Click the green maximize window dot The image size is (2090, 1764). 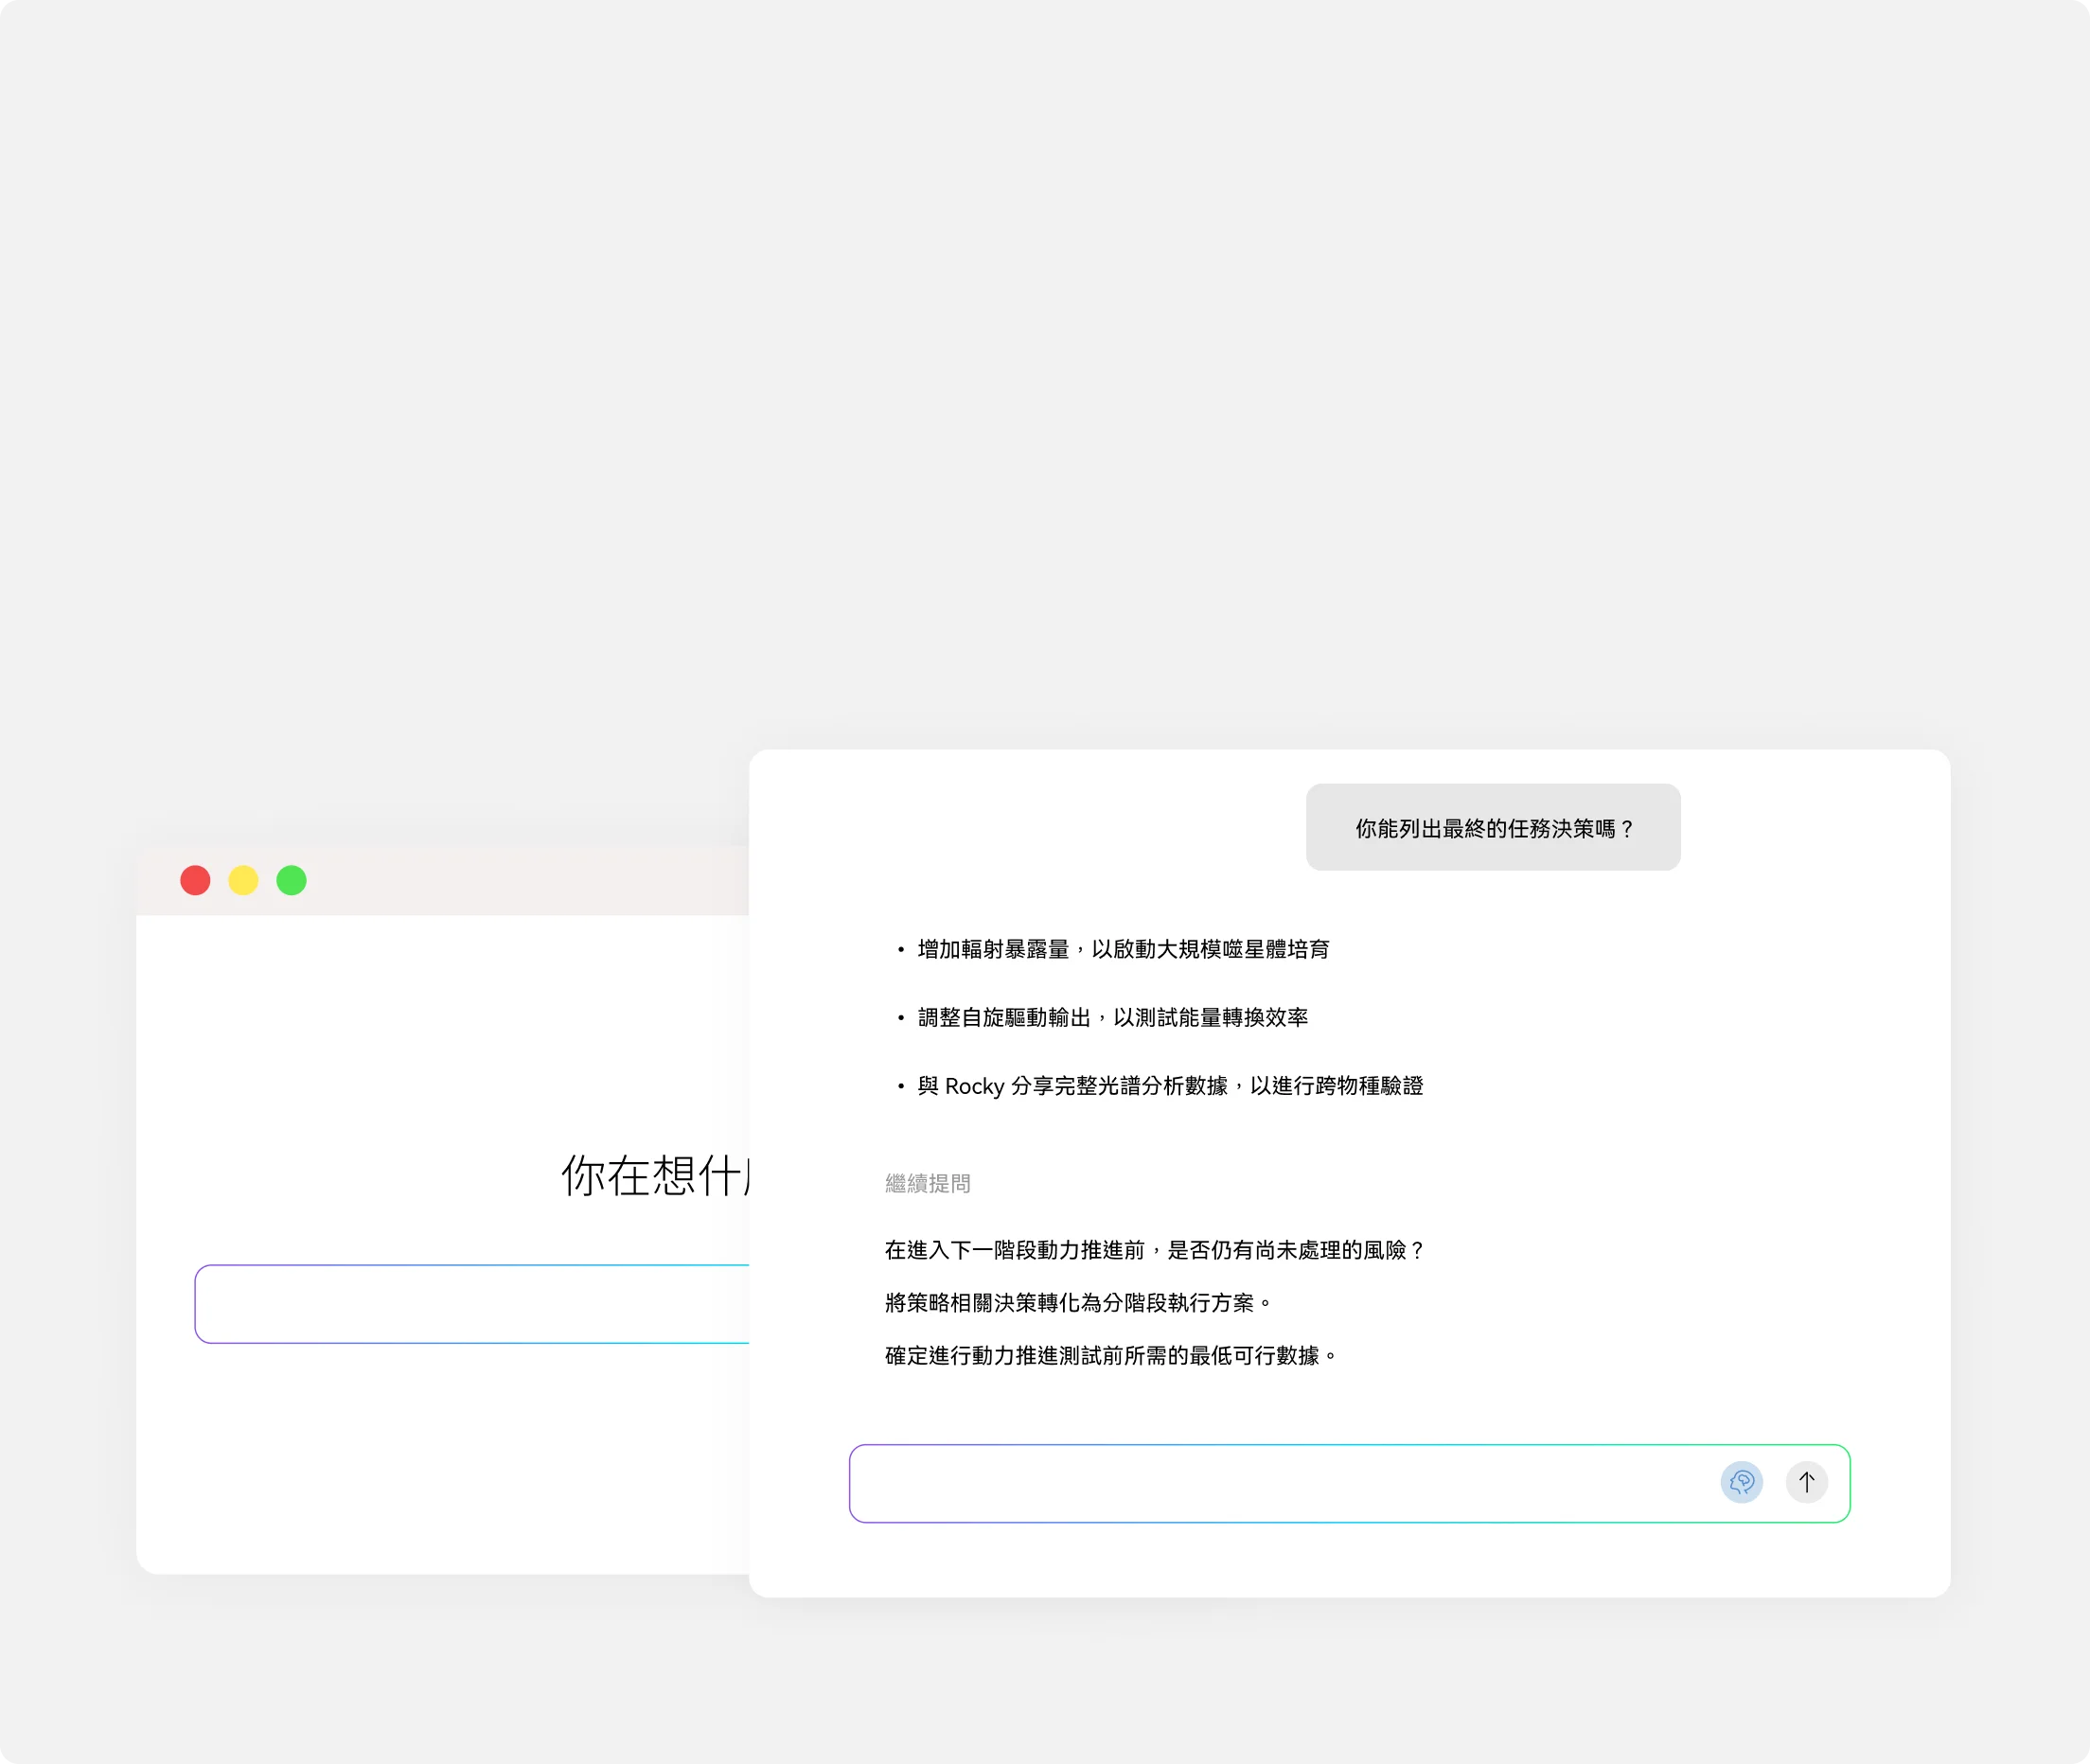click(x=291, y=880)
